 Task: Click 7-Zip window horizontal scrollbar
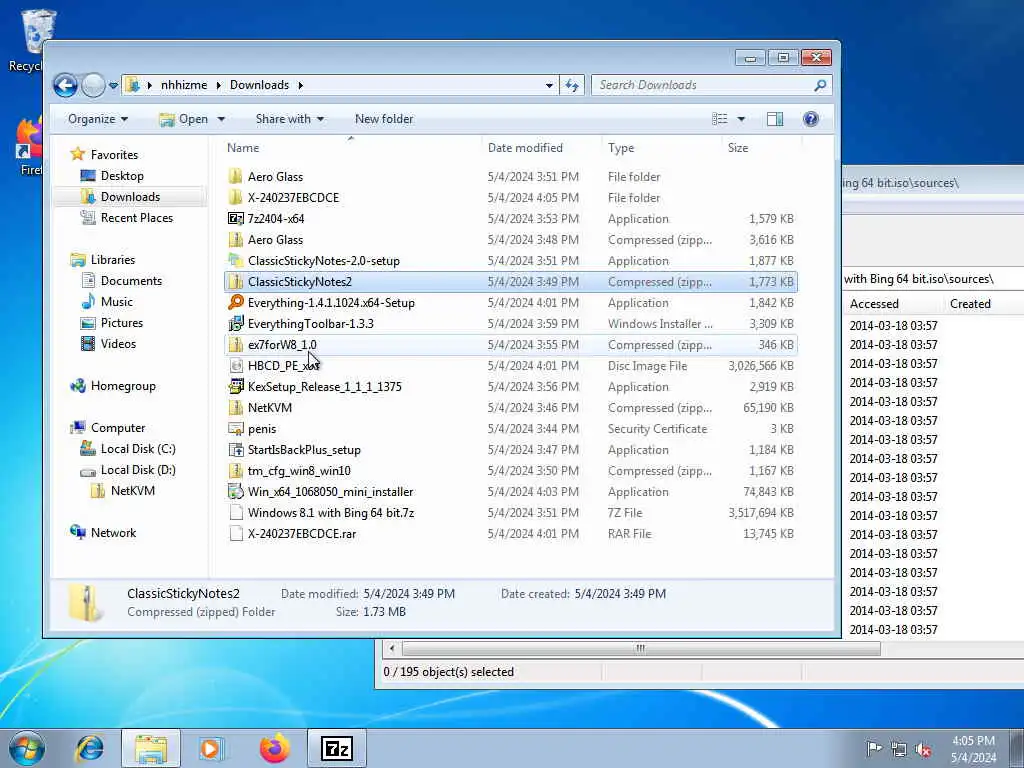[640, 648]
